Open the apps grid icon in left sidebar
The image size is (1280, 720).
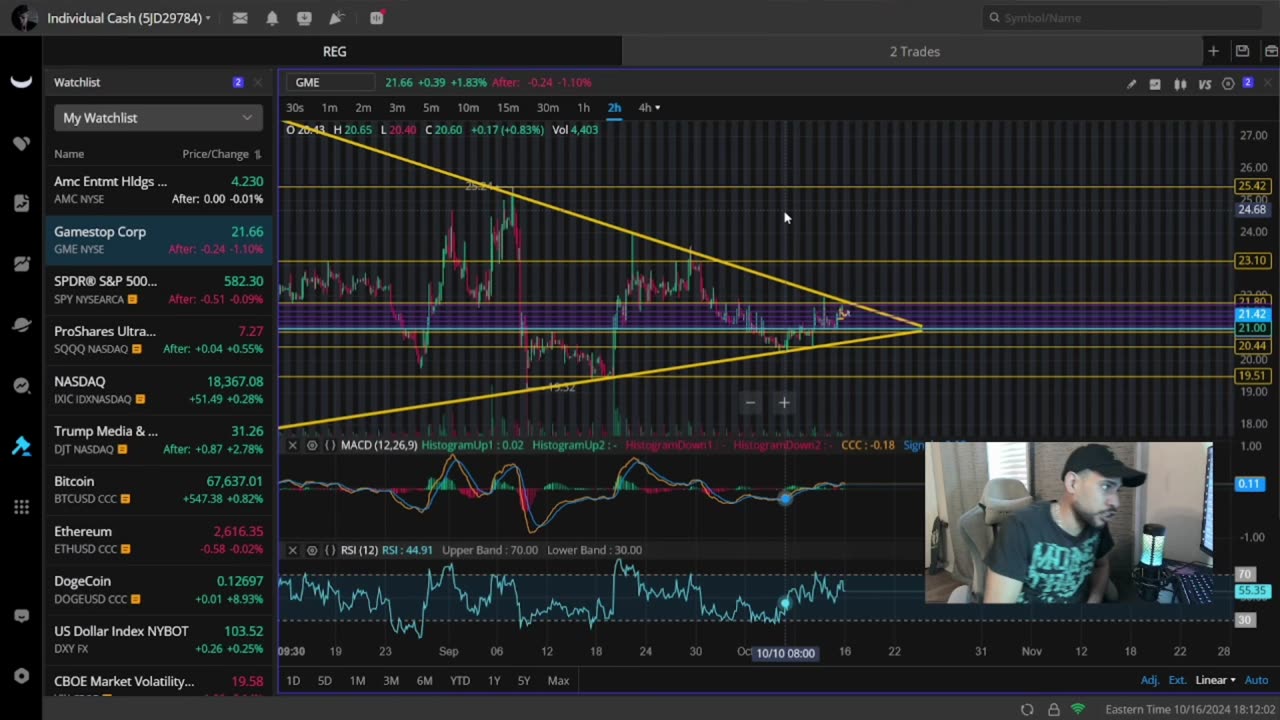coord(21,507)
